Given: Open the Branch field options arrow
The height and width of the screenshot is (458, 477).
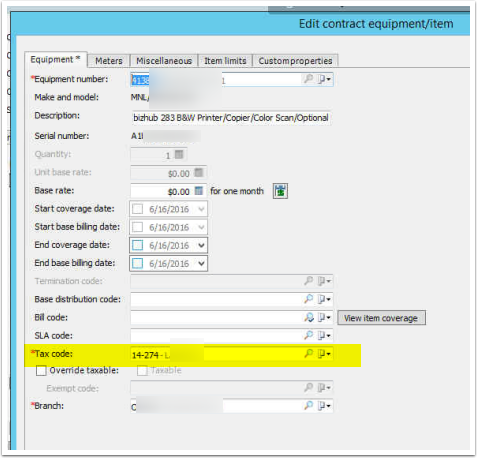Looking at the screenshot, I should (324, 406).
